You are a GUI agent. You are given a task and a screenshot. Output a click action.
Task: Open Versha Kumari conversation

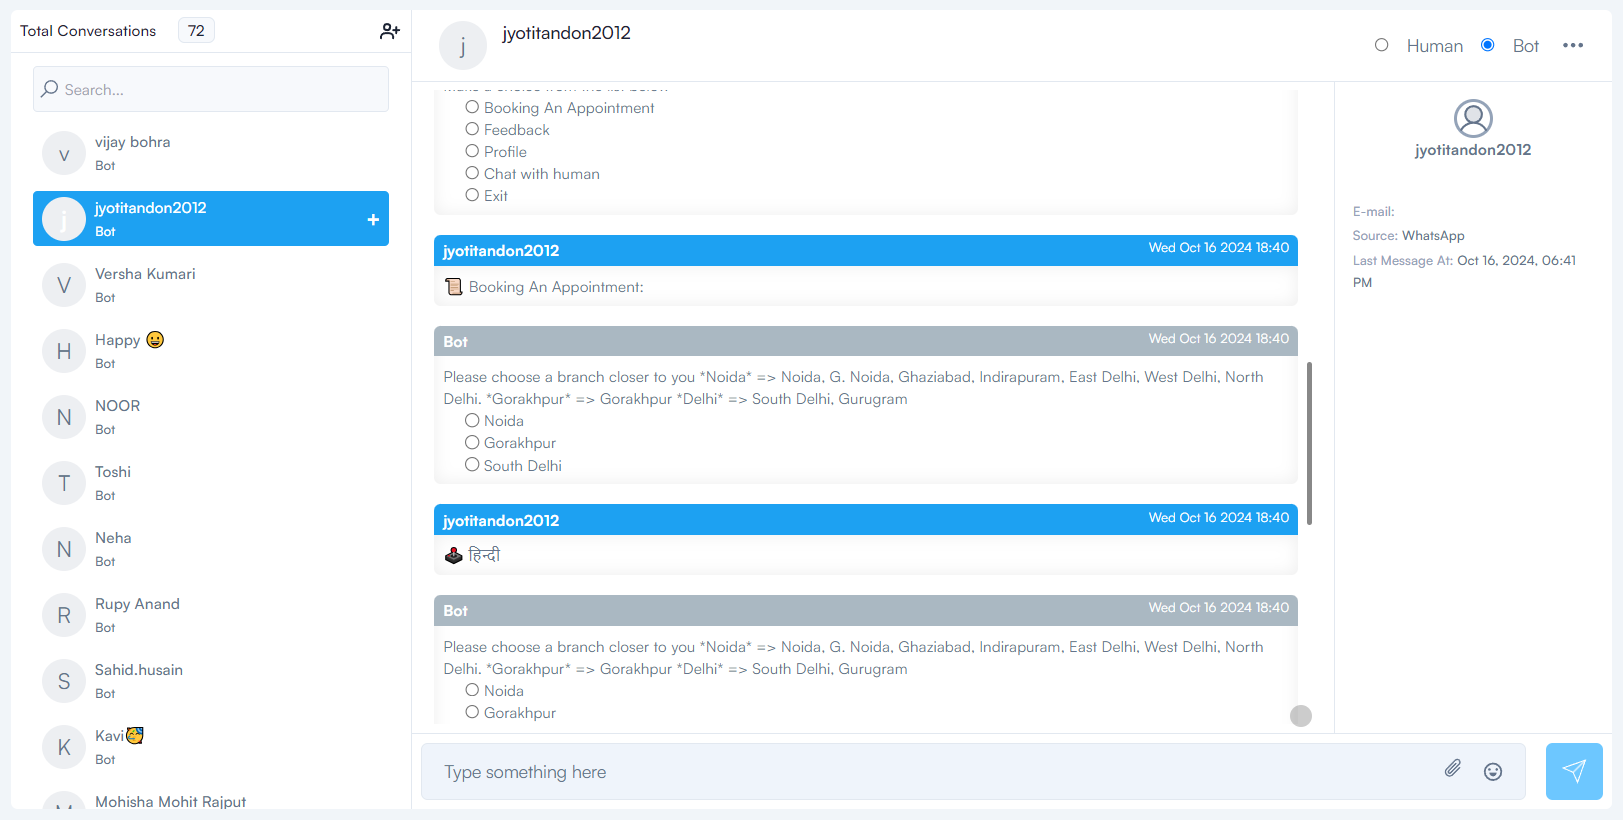tap(211, 285)
